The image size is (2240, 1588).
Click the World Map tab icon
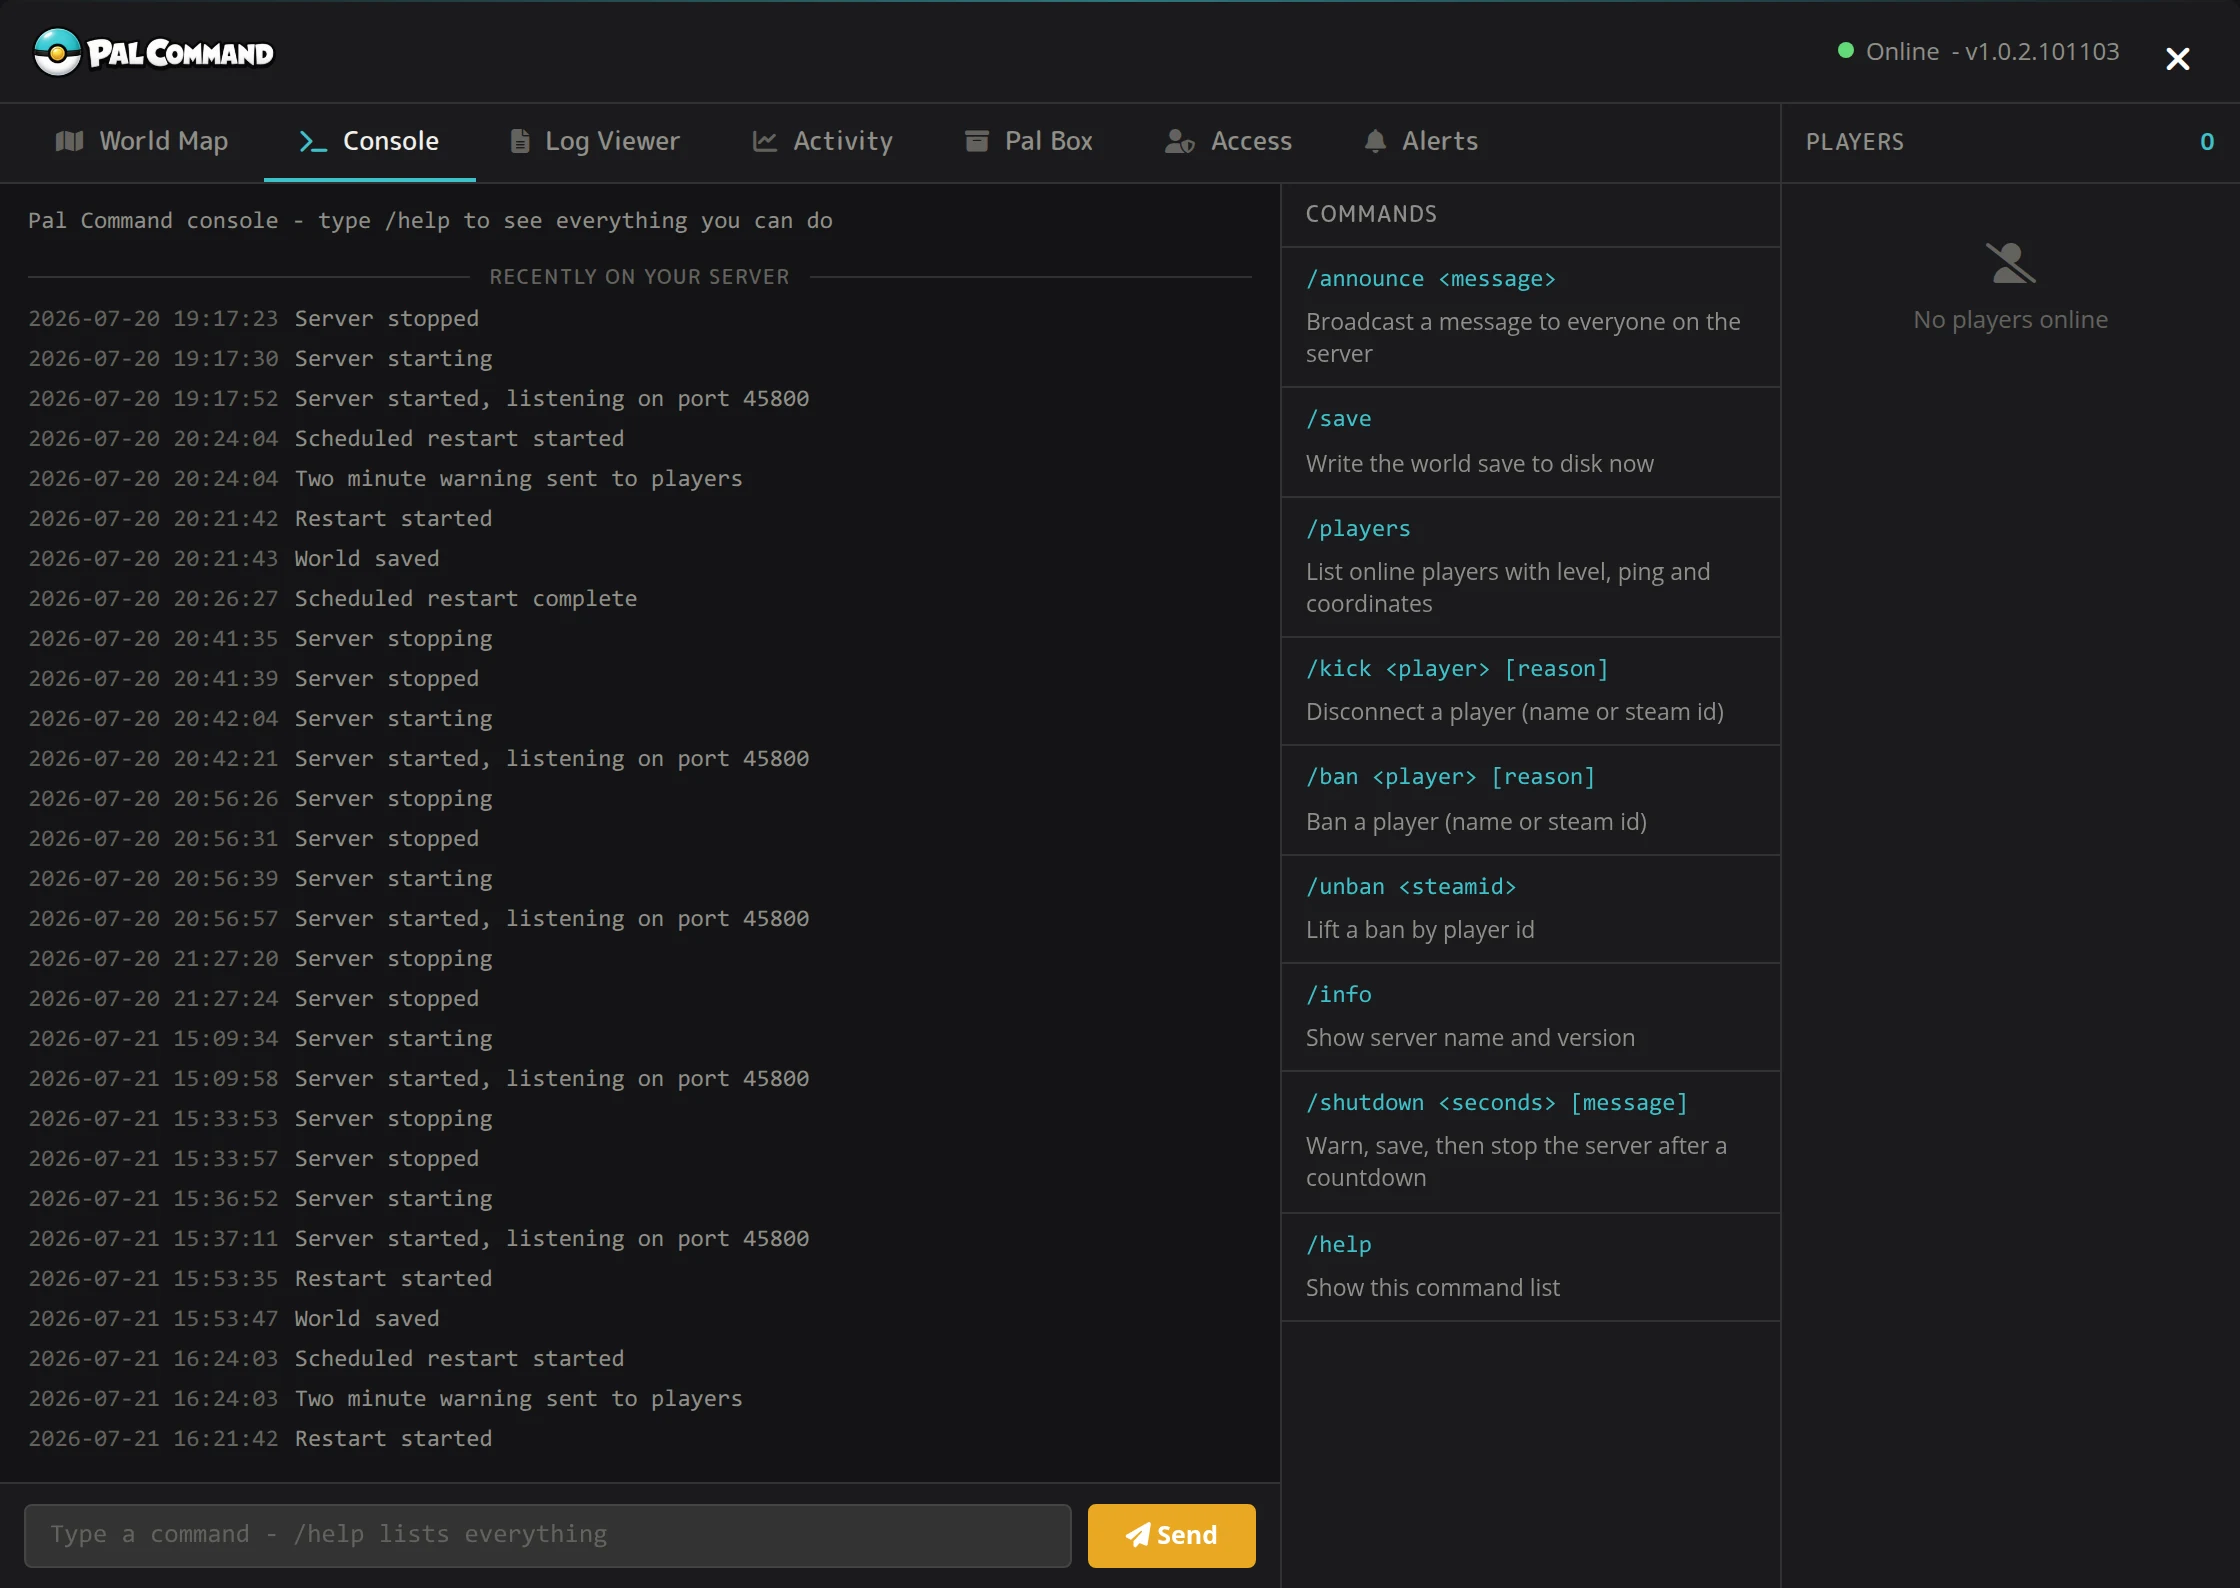[x=69, y=141]
